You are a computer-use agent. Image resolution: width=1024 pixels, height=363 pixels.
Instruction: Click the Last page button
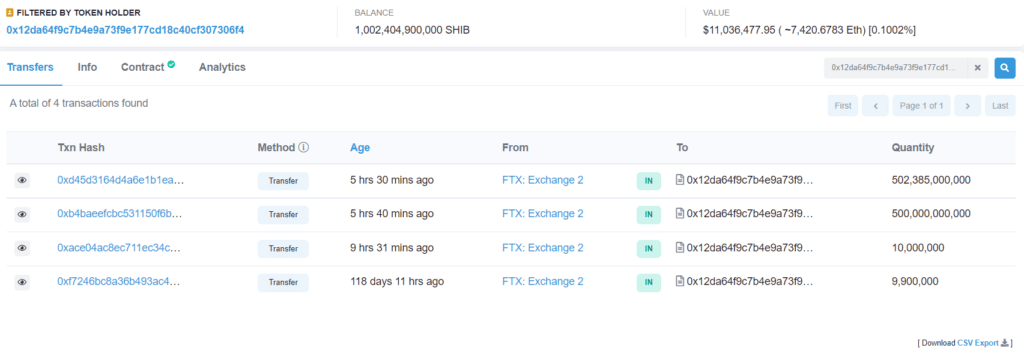tap(1000, 106)
